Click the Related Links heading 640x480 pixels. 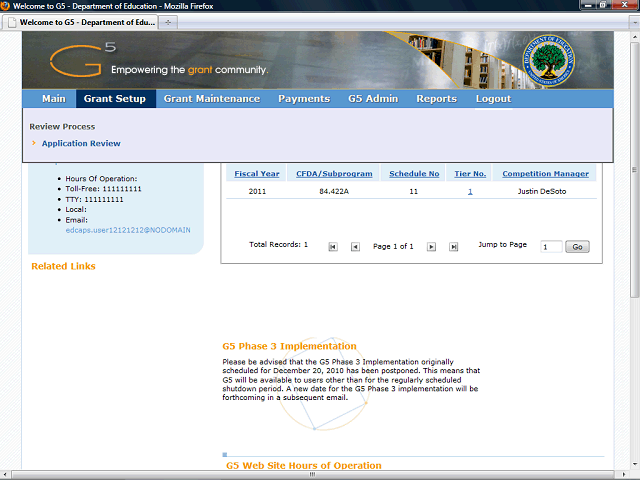(63, 266)
